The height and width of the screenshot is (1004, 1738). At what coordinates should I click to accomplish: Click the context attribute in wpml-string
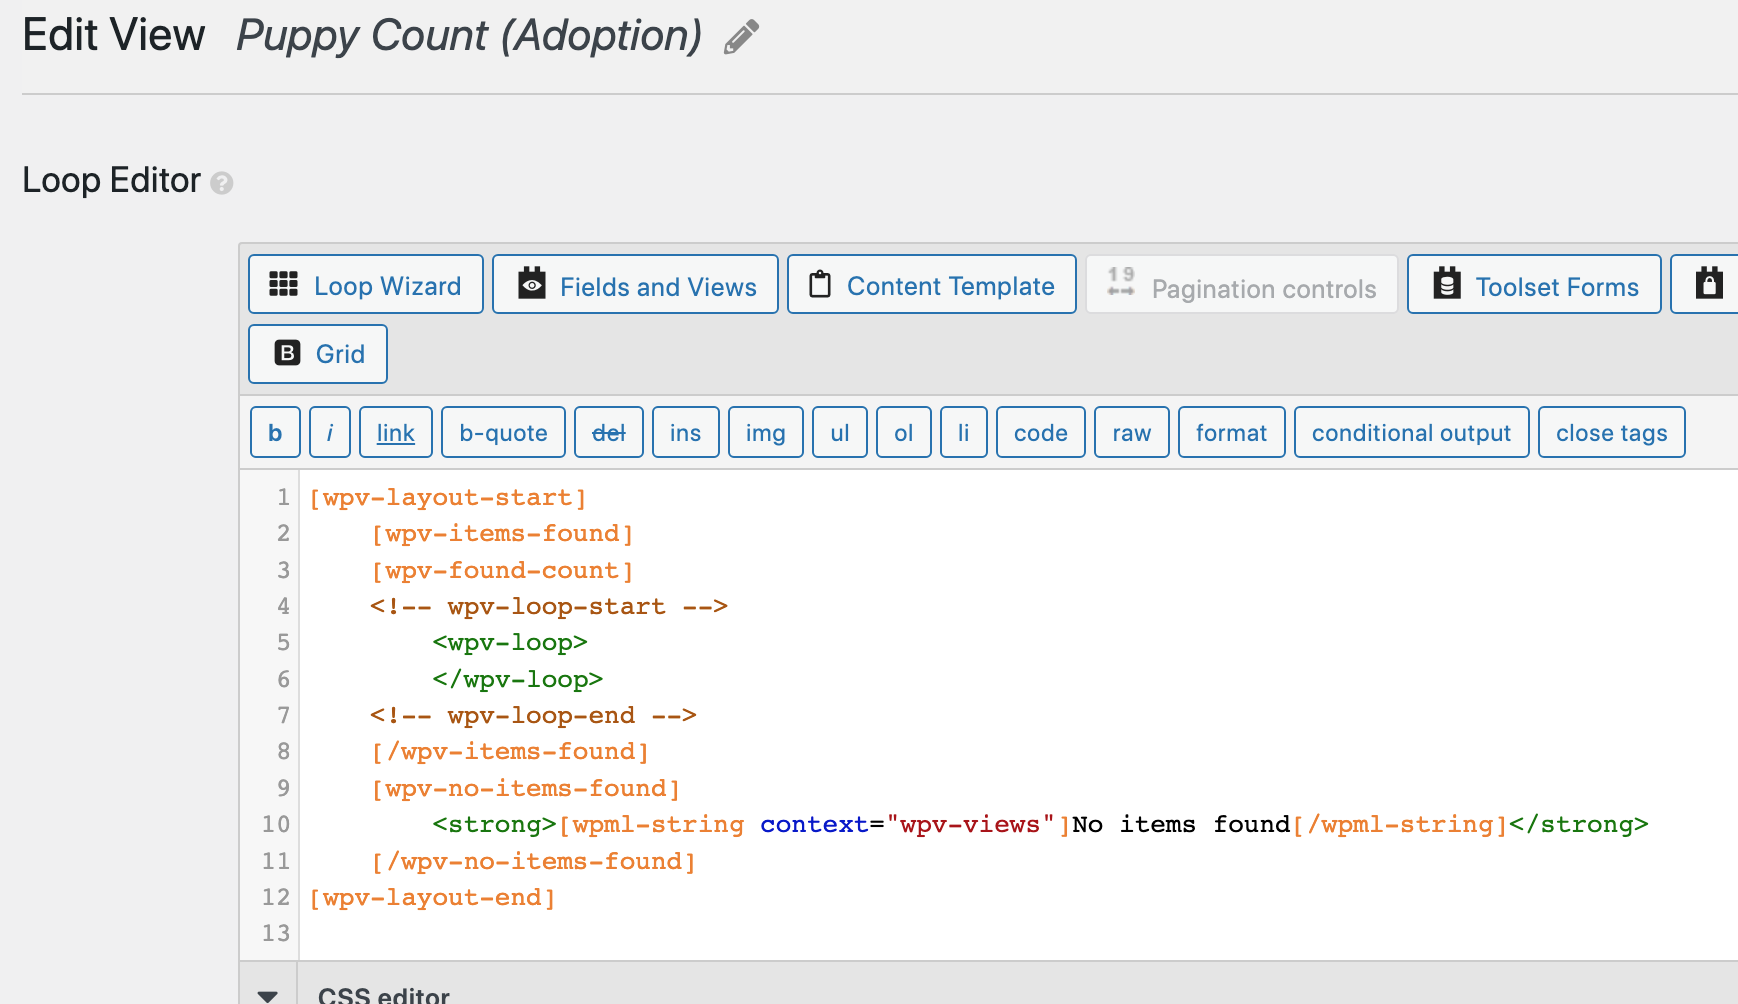pos(814,825)
